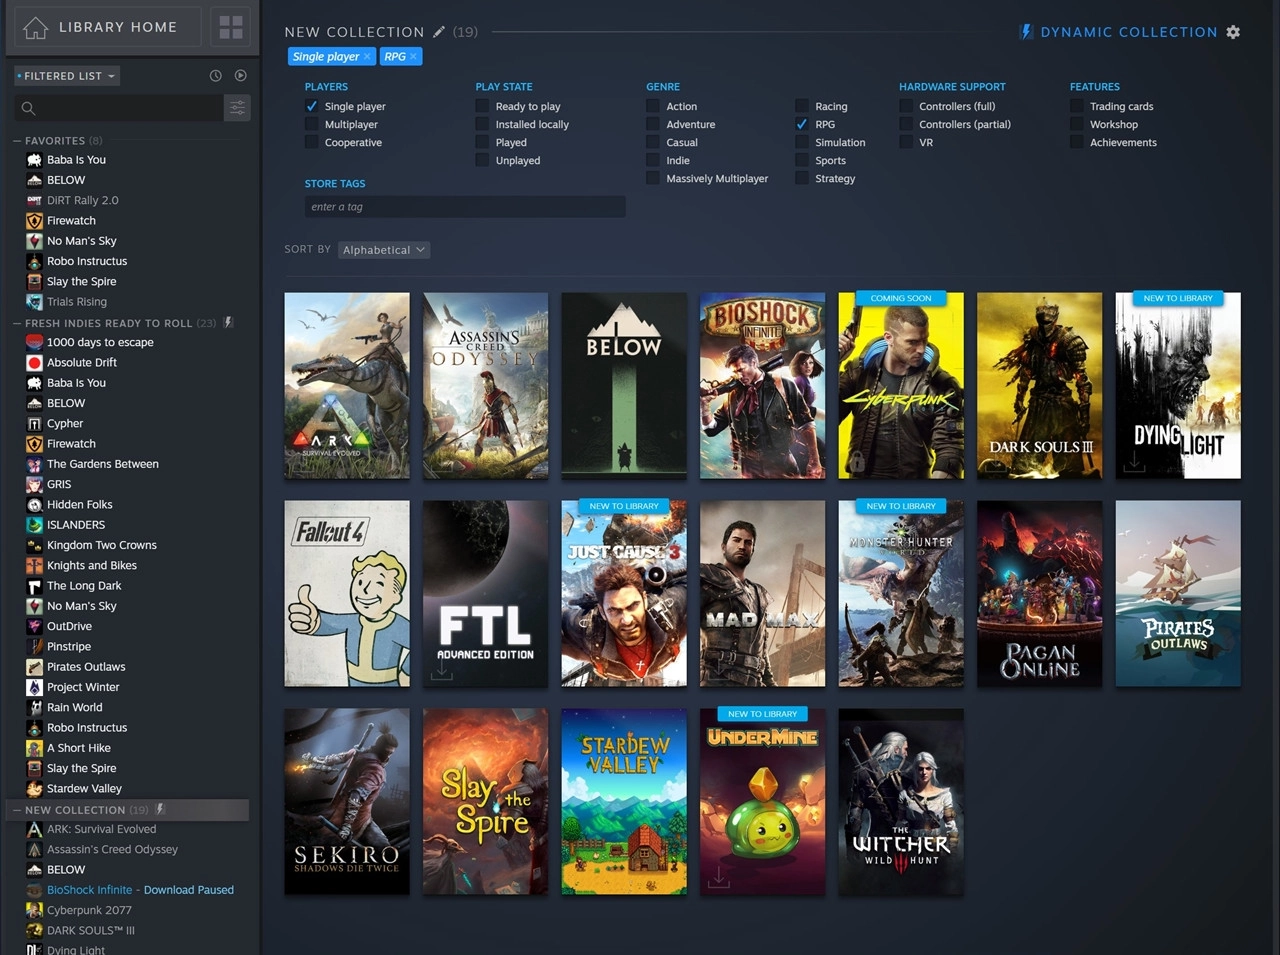Open BioShock Infinite cover art
The width and height of the screenshot is (1280, 955).
click(x=763, y=386)
